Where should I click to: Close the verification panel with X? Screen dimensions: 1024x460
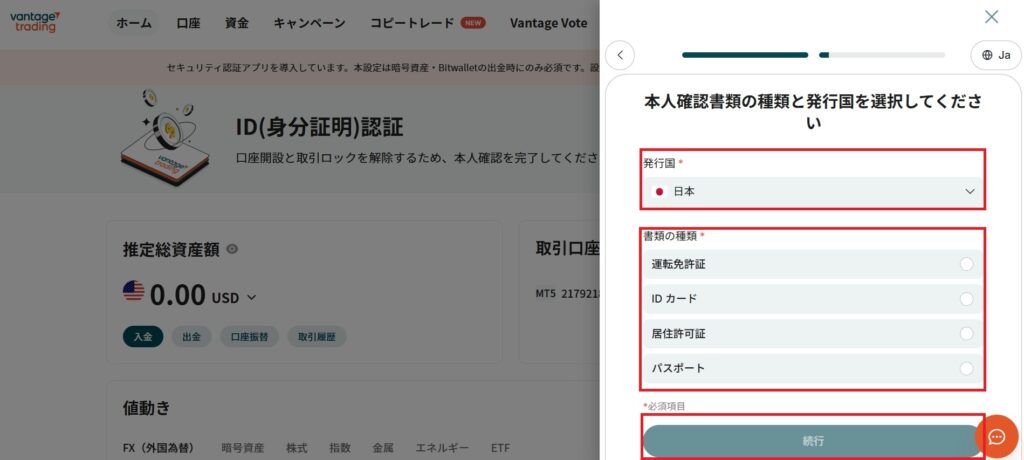[x=991, y=17]
